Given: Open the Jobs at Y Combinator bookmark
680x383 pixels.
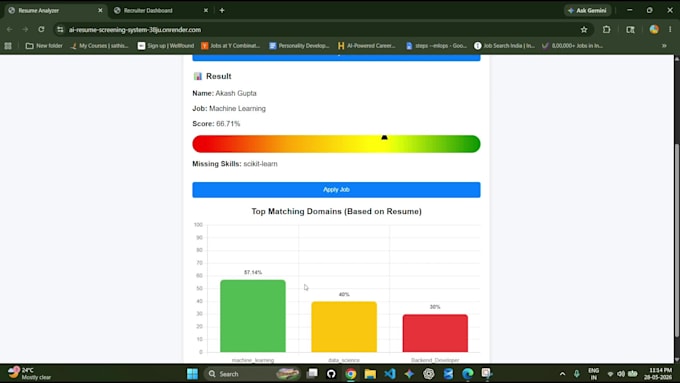Looking at the screenshot, I should click(x=231, y=46).
